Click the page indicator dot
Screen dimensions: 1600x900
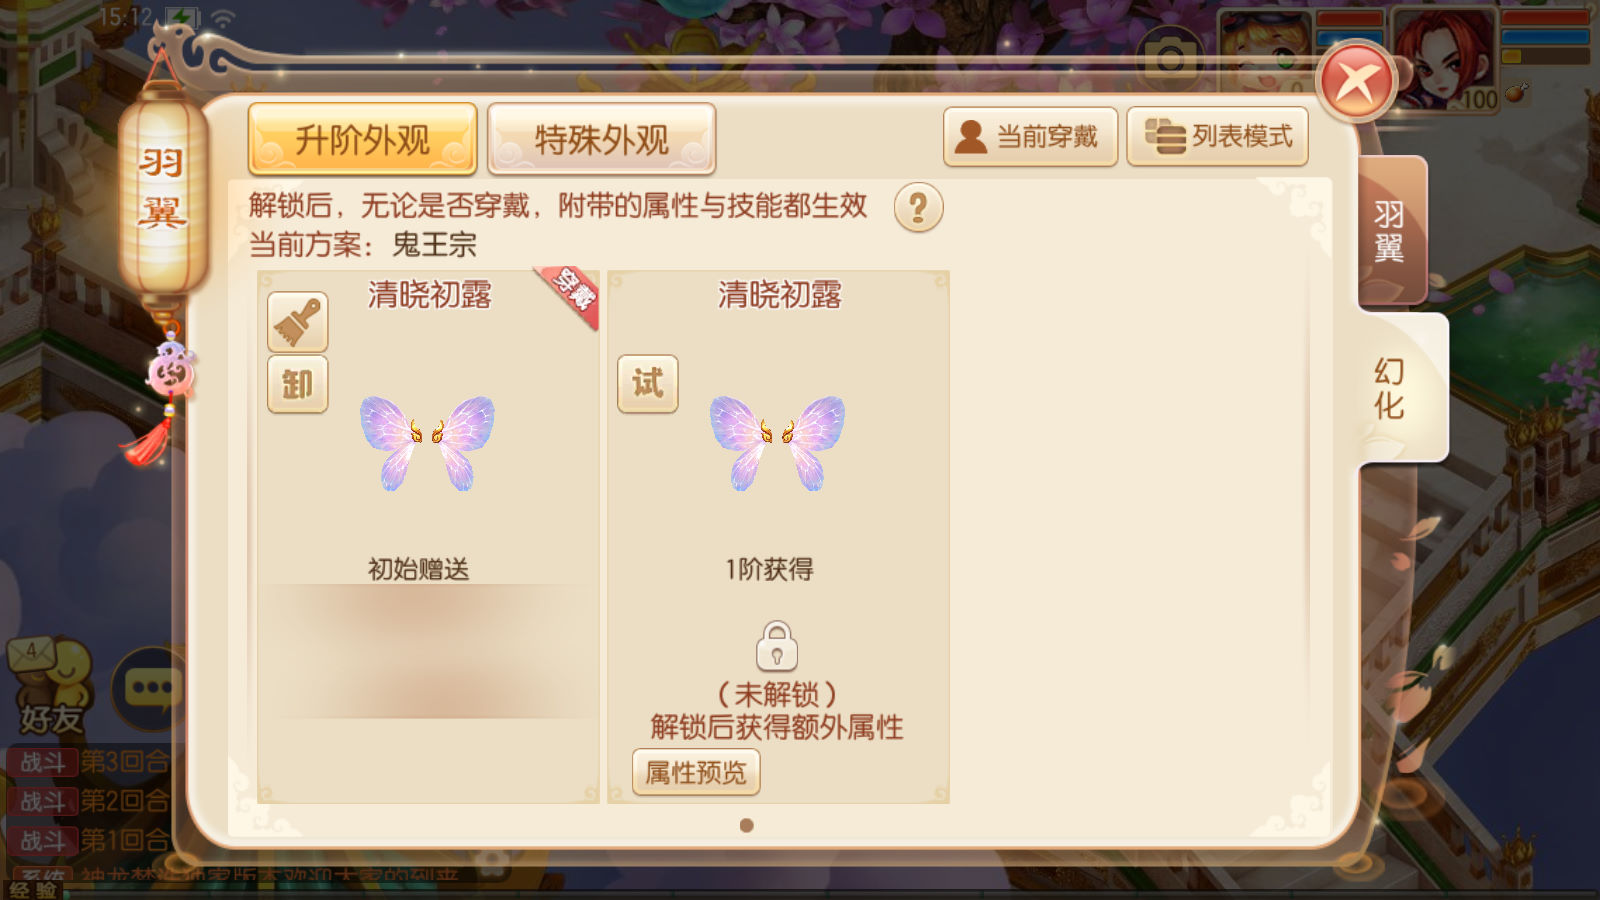746,825
